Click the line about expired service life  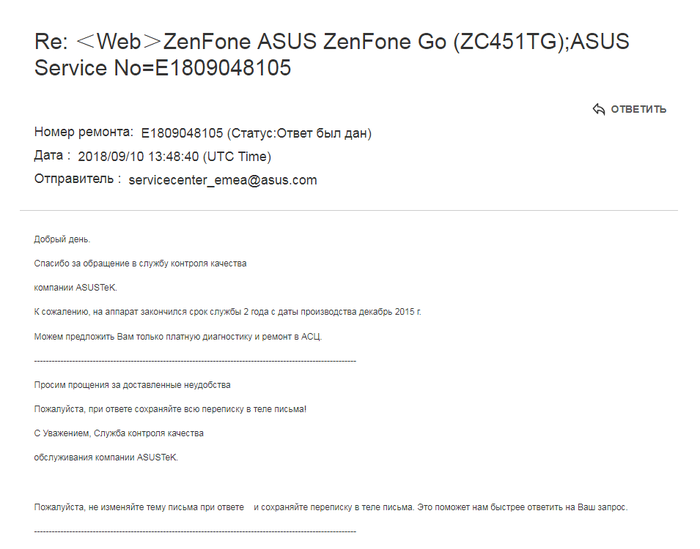coord(228,312)
